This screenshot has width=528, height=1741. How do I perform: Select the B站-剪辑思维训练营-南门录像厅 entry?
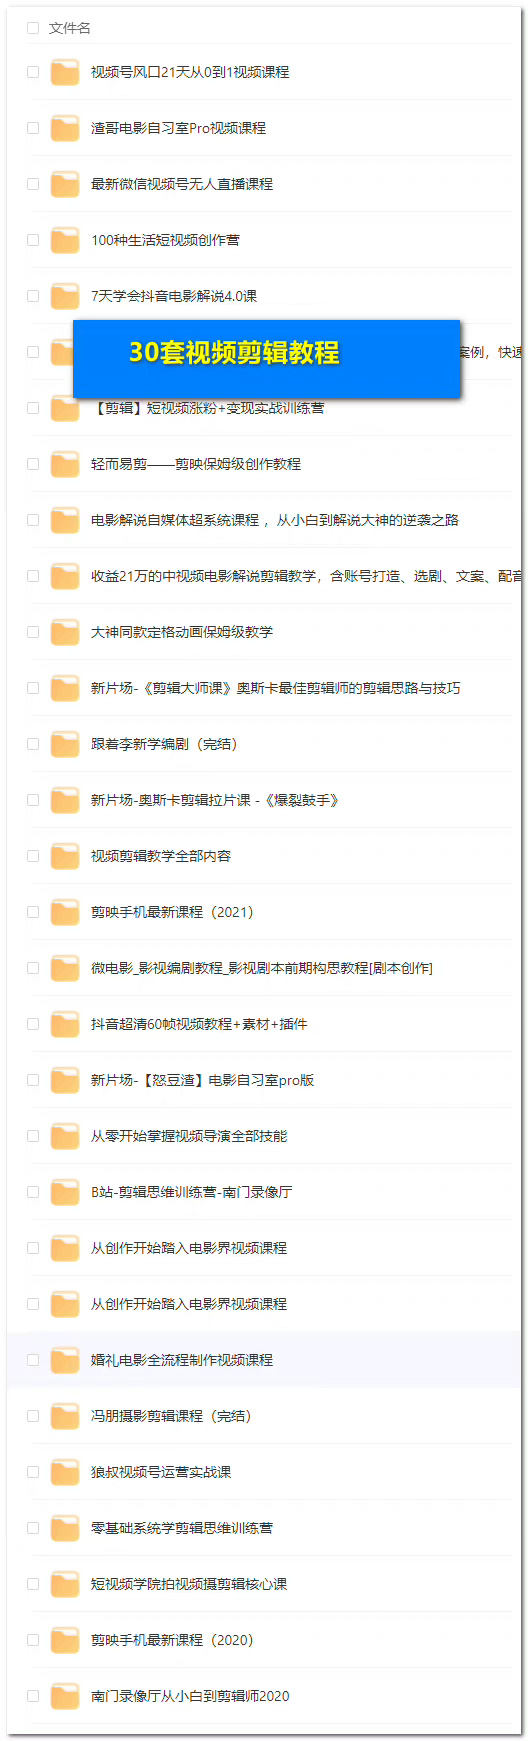click(x=264, y=1192)
